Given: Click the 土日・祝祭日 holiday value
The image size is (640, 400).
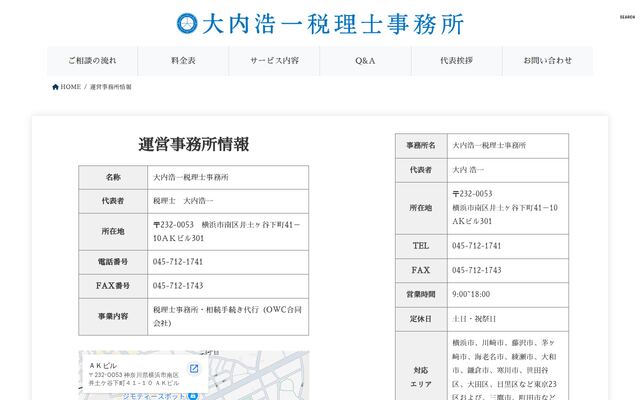Looking at the screenshot, I should coord(474,319).
